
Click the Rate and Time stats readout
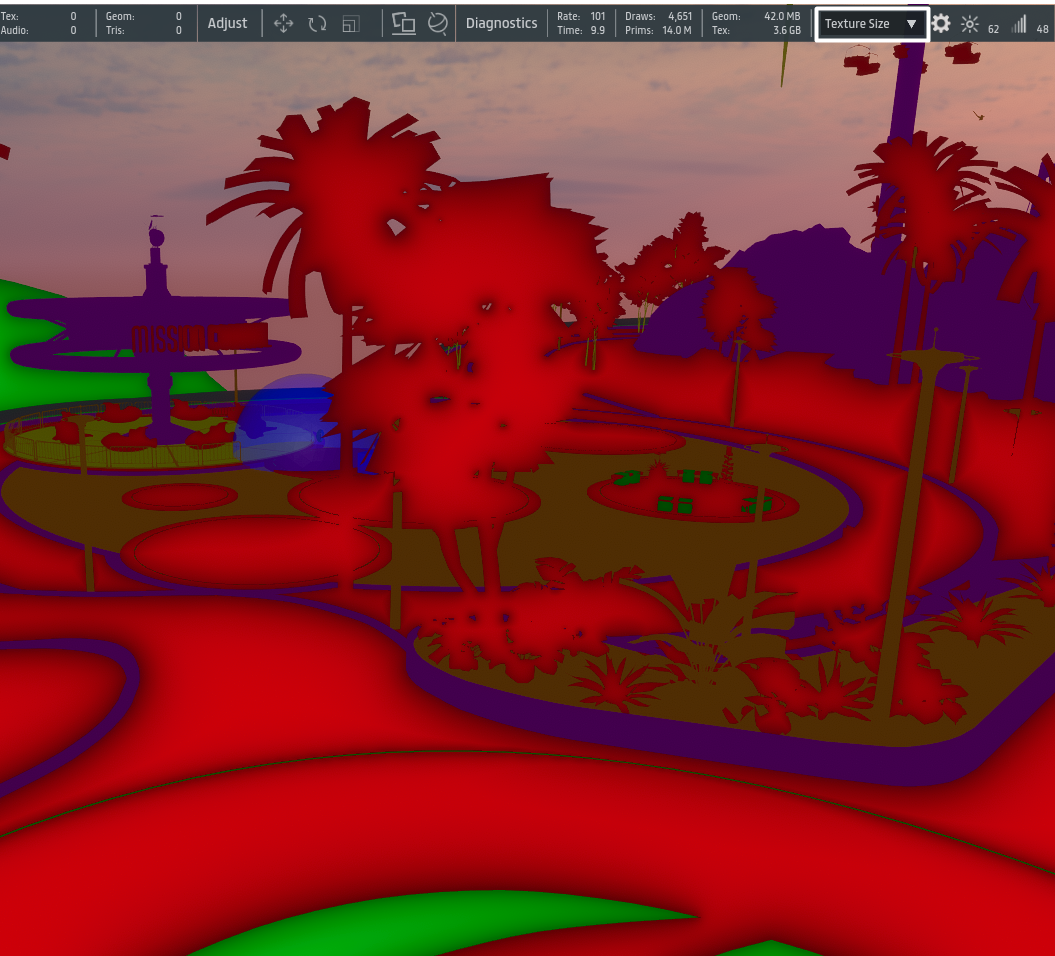pos(581,23)
